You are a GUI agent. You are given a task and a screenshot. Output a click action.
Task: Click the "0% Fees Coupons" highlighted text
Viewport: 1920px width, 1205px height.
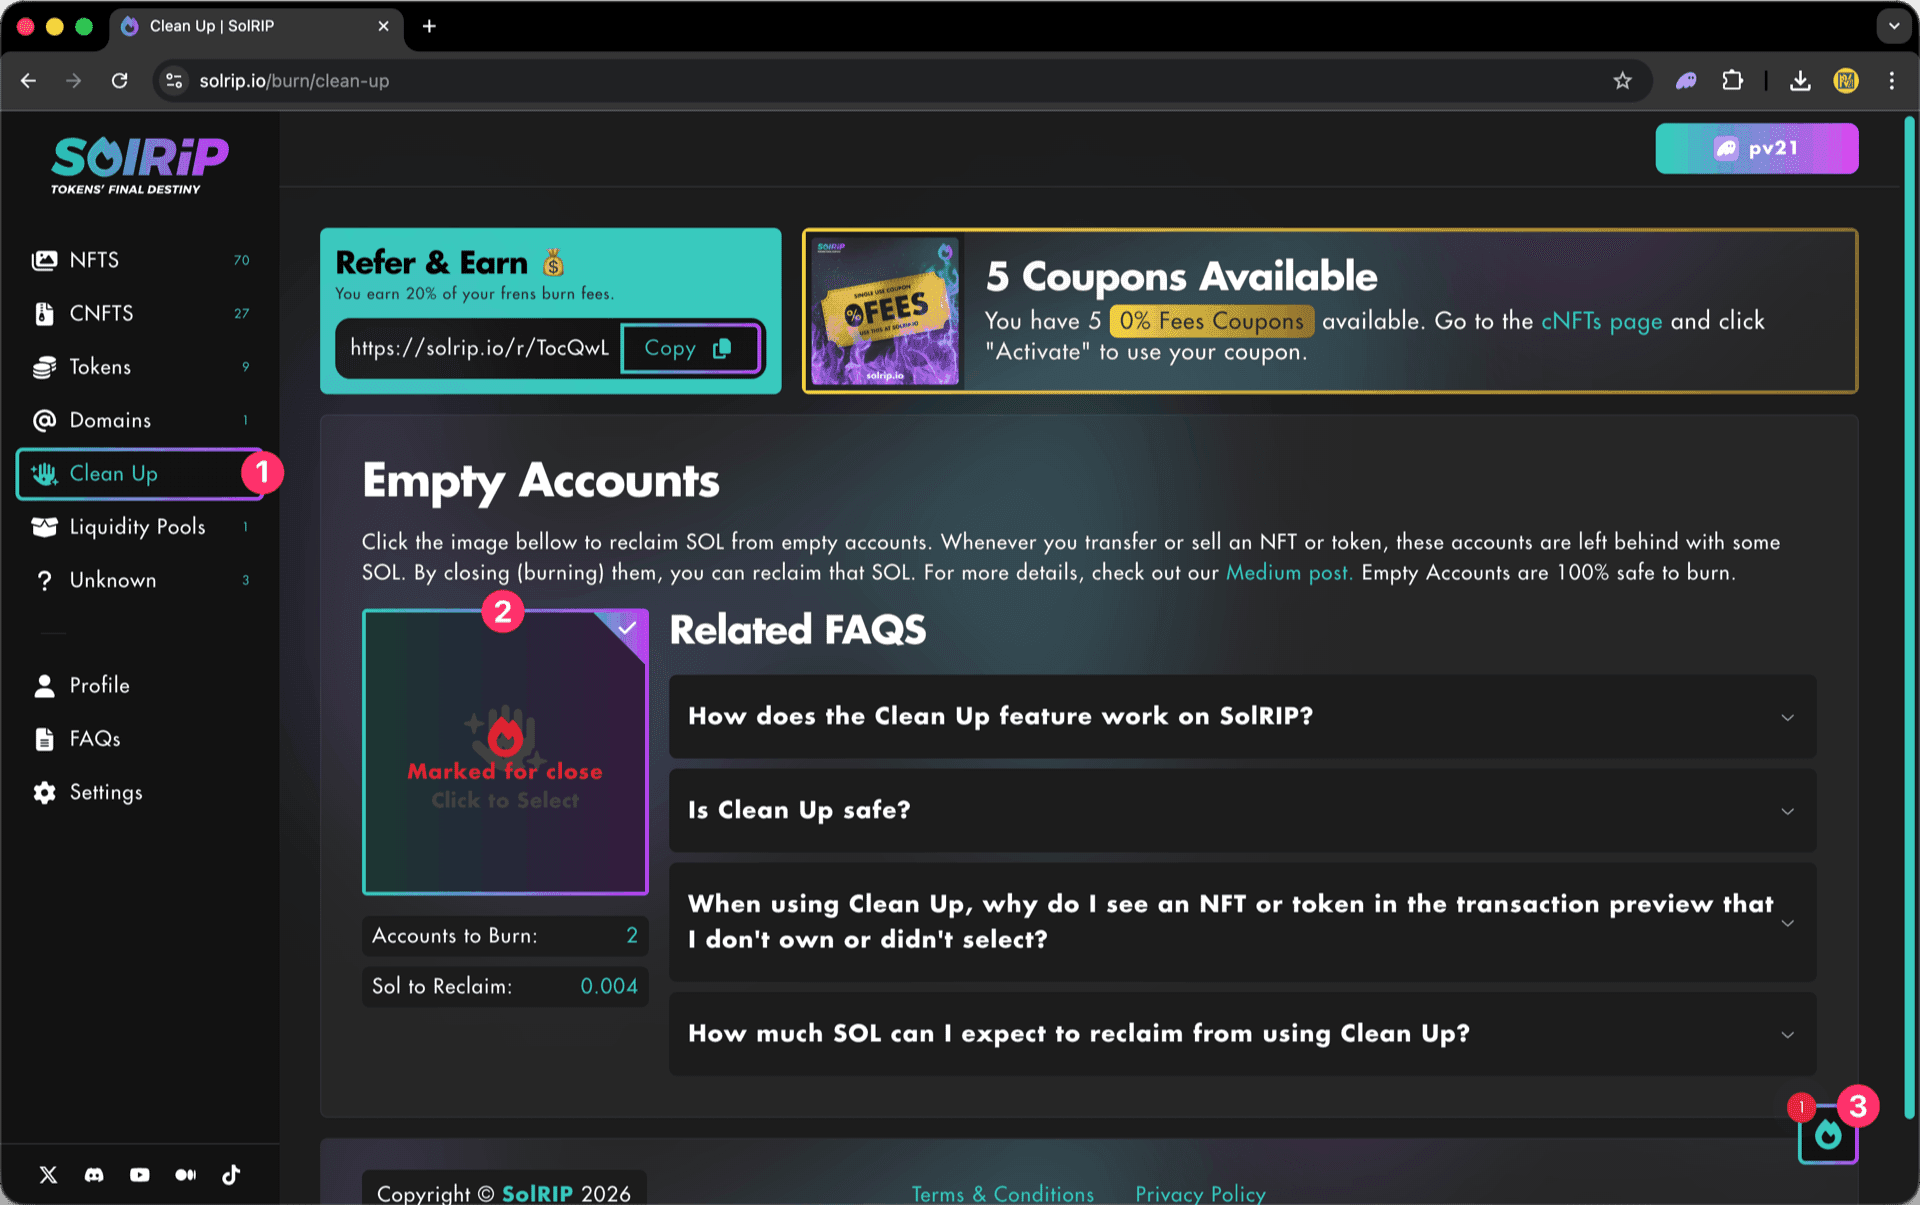1212,321
